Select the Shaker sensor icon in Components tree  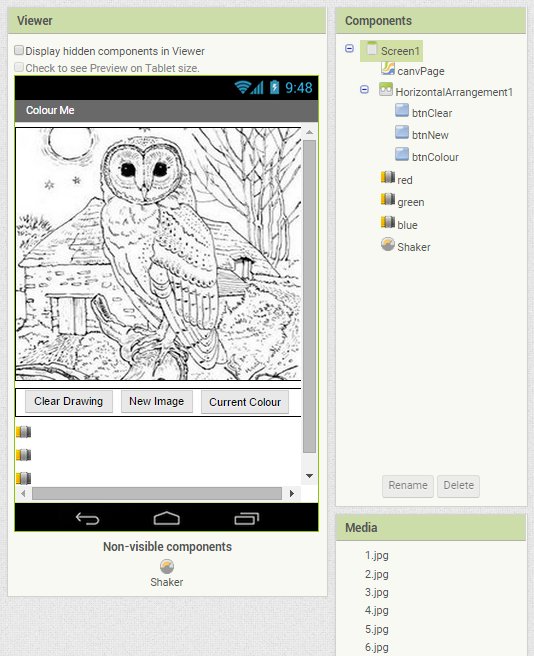[388, 244]
